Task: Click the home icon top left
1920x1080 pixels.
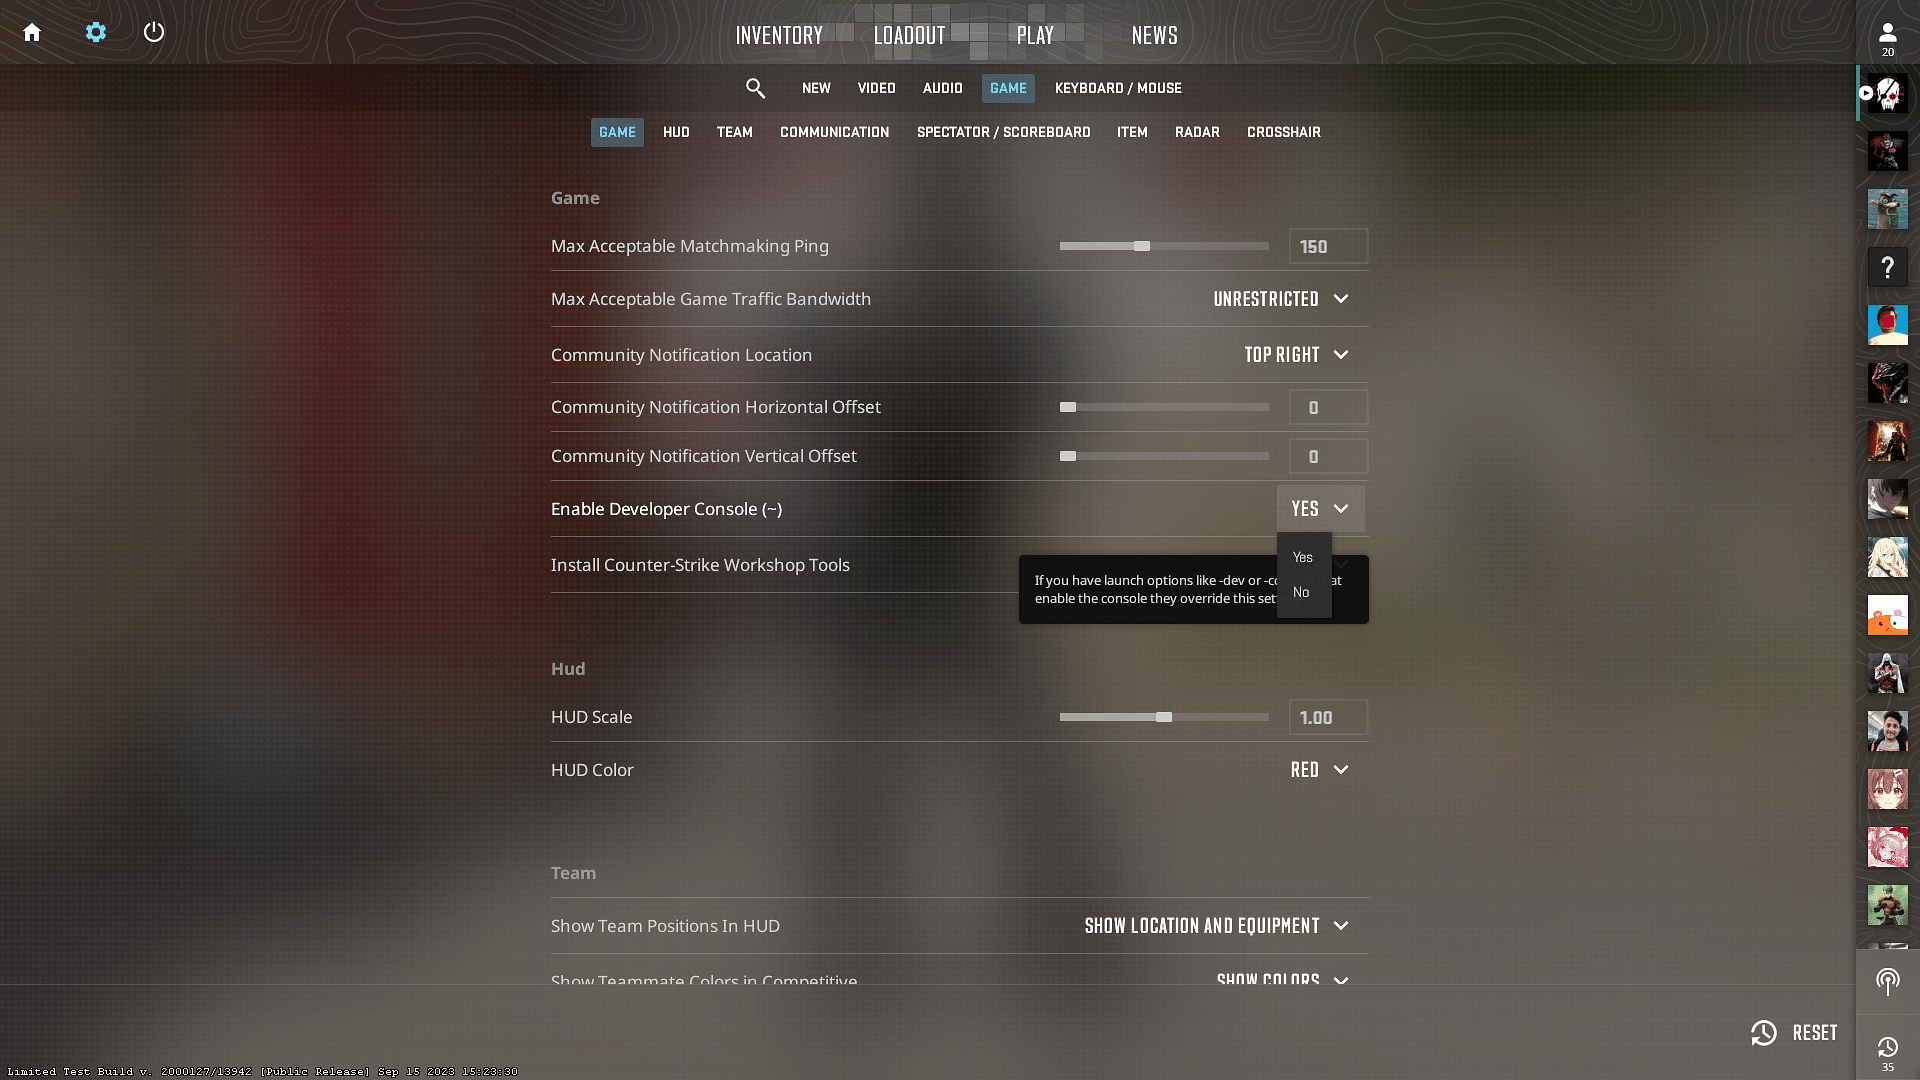Action: click(x=33, y=30)
